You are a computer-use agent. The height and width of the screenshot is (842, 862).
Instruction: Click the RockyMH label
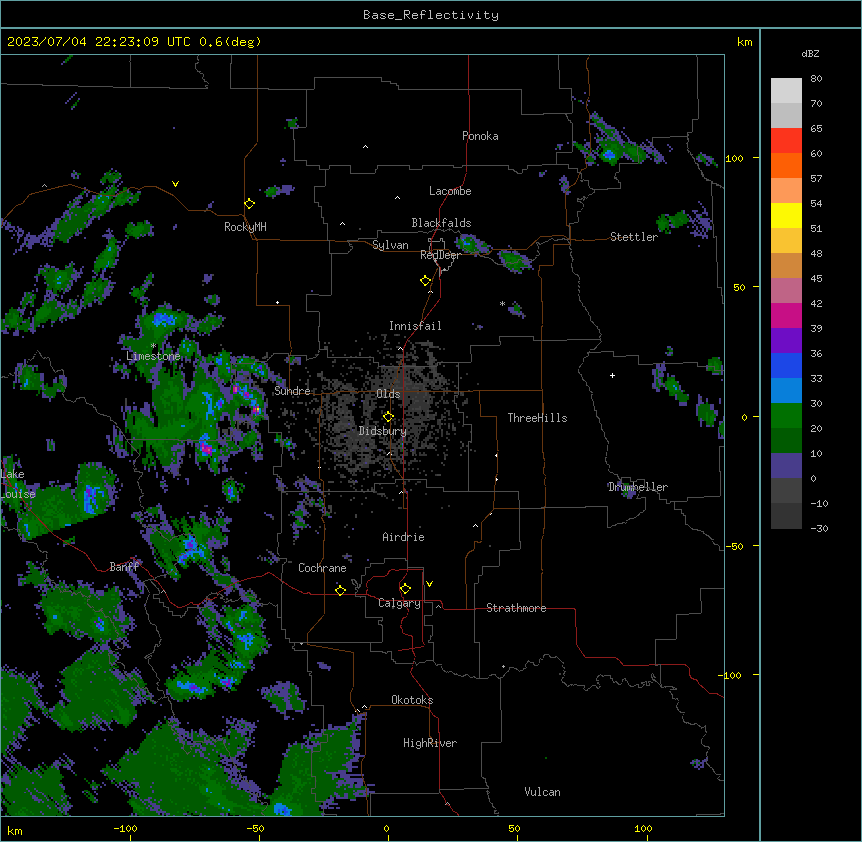pos(245,227)
